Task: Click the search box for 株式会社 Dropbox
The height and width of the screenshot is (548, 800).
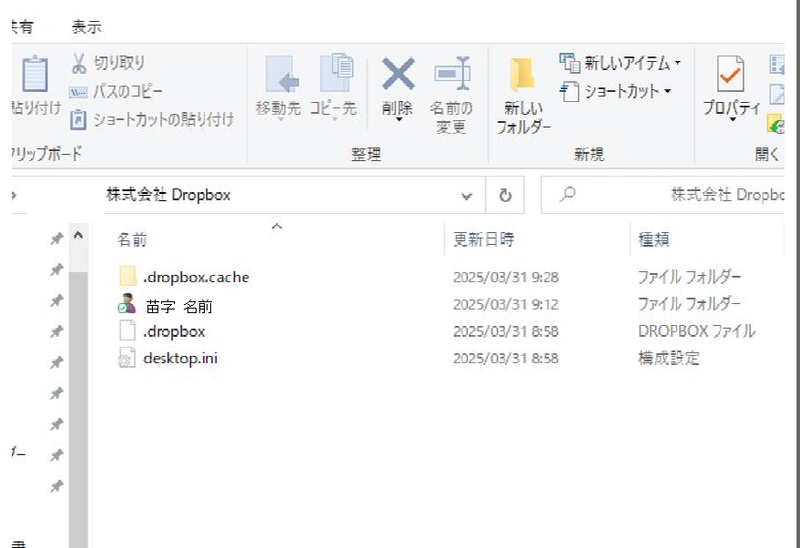Action: pos(663,195)
